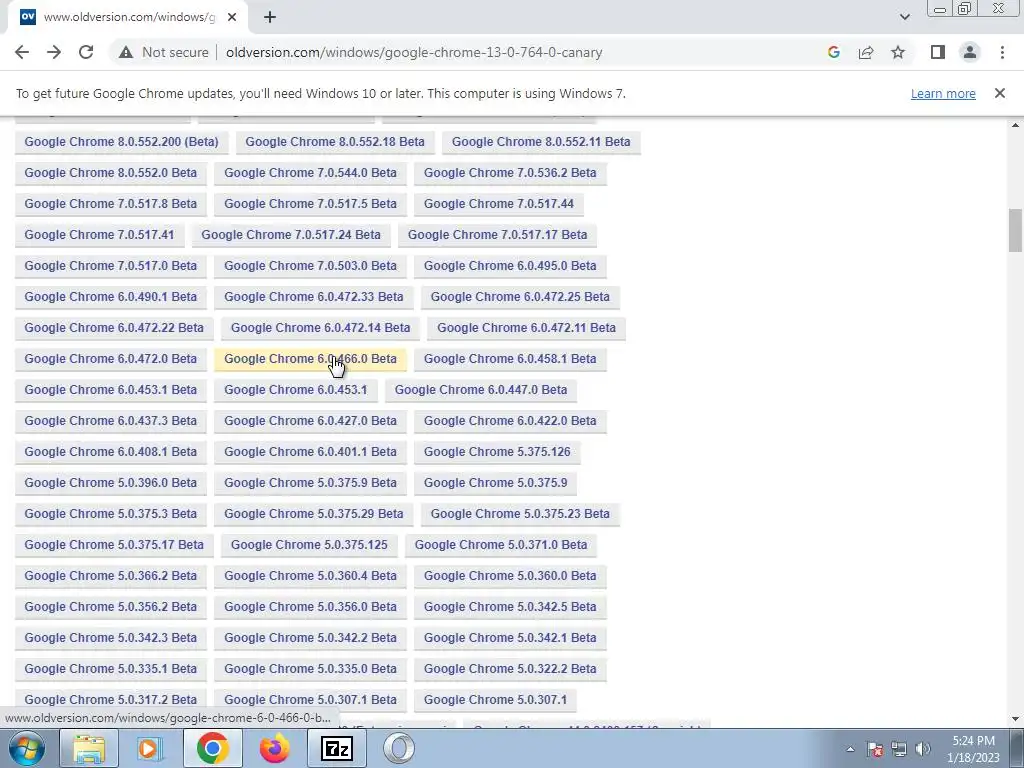Open Google Chrome 6.0.453.1 non-beta link
Screen dimensions: 1024x768
pos(296,390)
